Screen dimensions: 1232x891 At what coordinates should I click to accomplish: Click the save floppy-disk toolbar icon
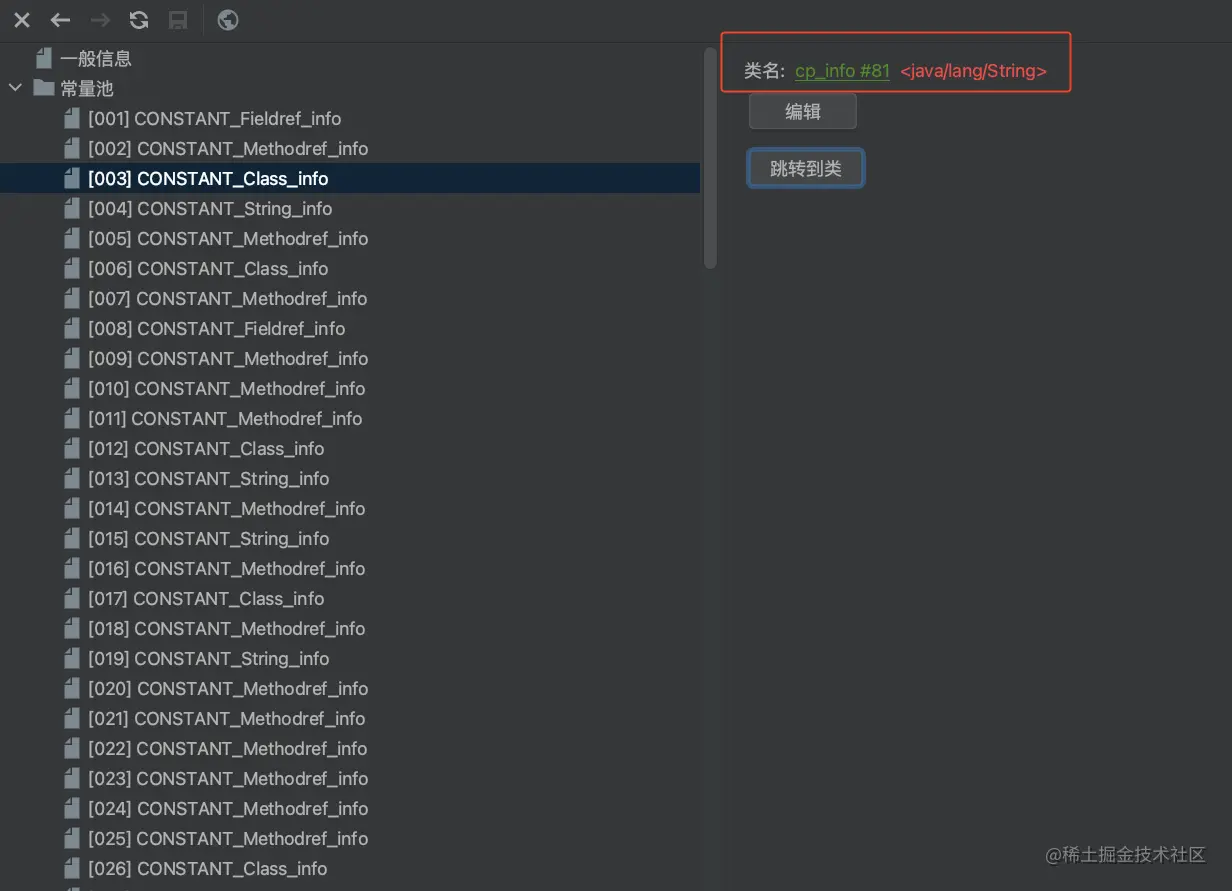[178, 20]
